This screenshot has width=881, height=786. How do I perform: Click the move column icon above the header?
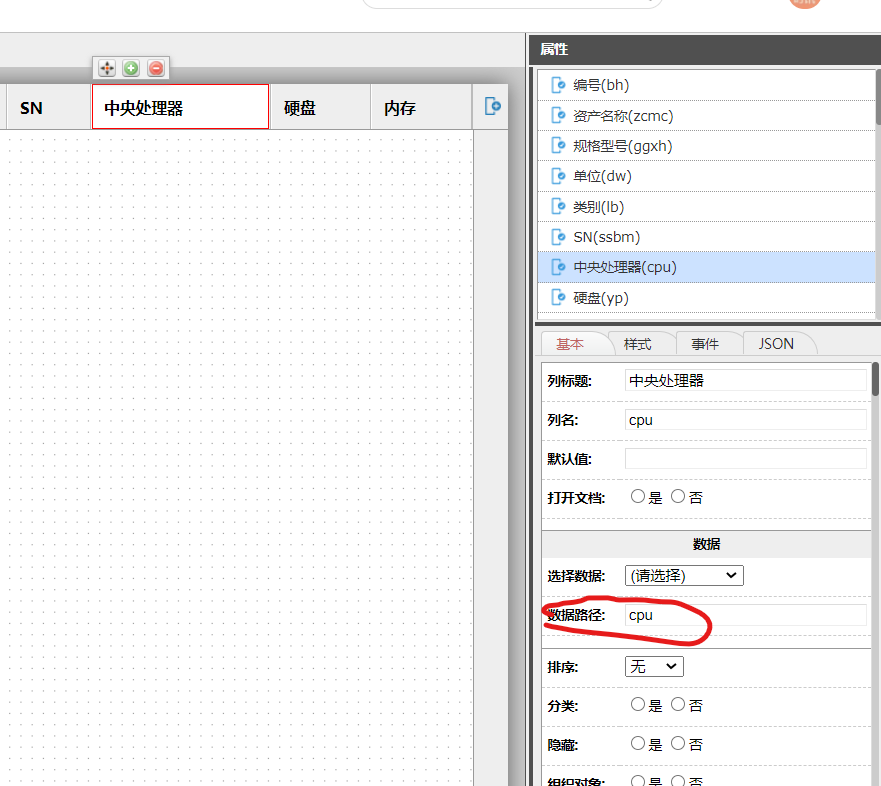tap(106, 69)
